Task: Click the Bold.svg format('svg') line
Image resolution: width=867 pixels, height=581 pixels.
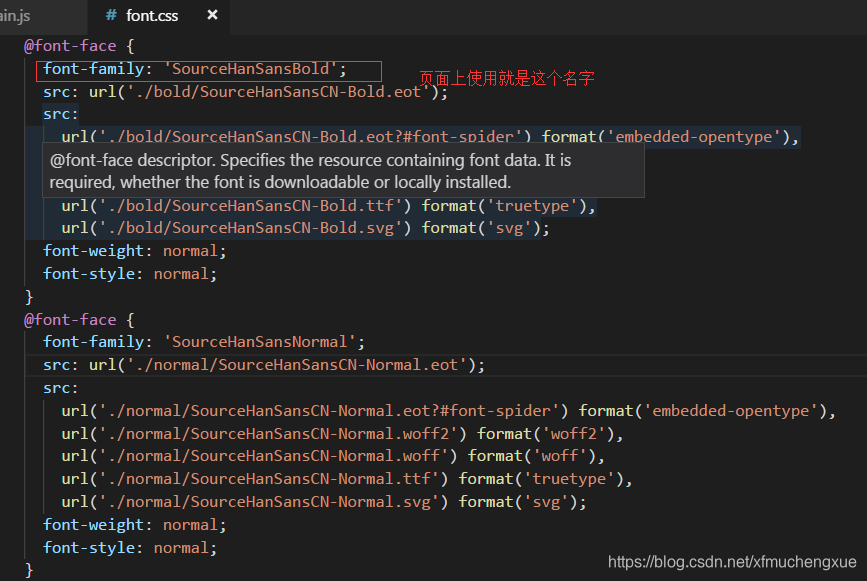Action: 305,228
